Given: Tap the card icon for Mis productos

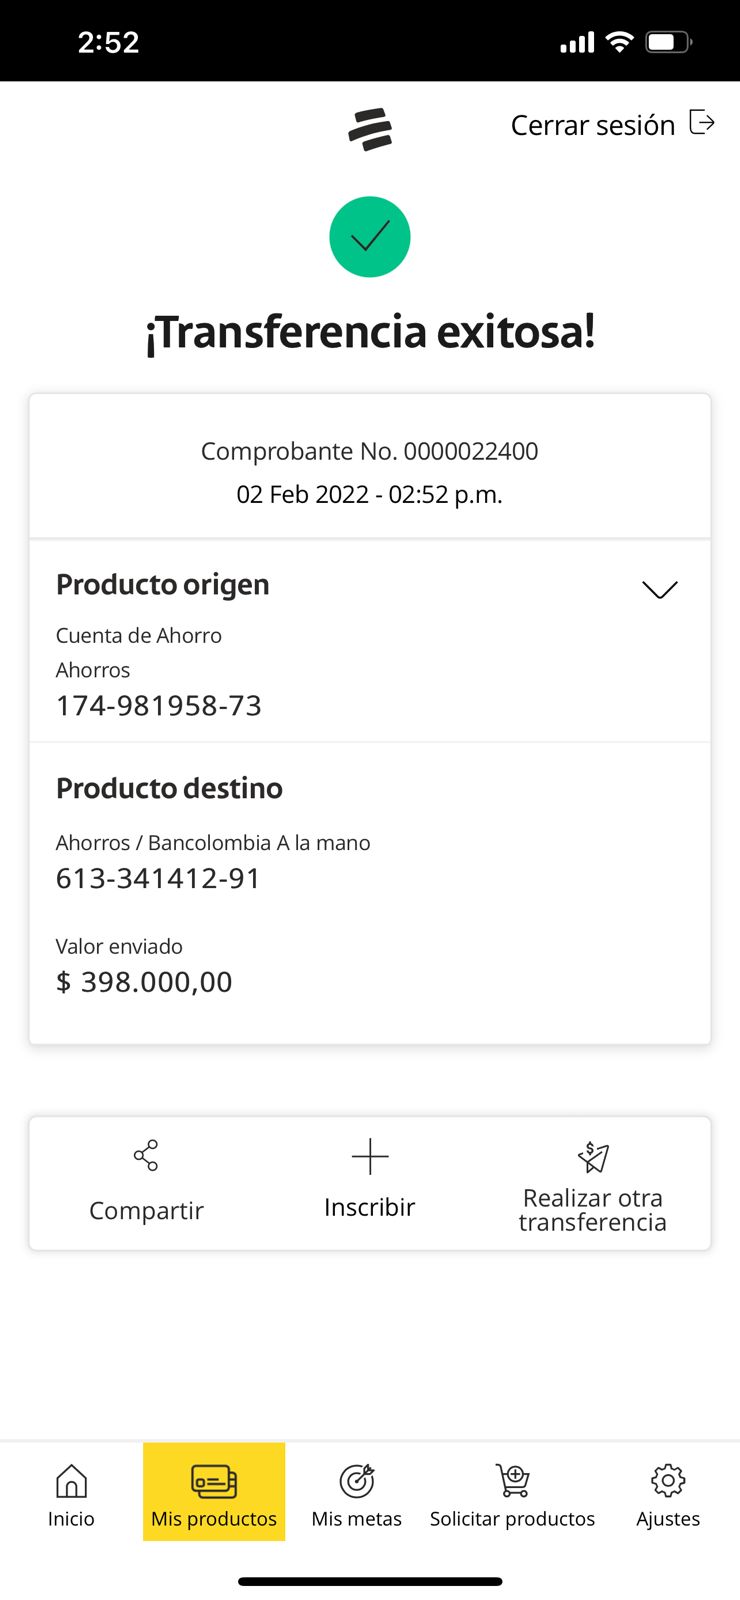Looking at the screenshot, I should tap(214, 1481).
